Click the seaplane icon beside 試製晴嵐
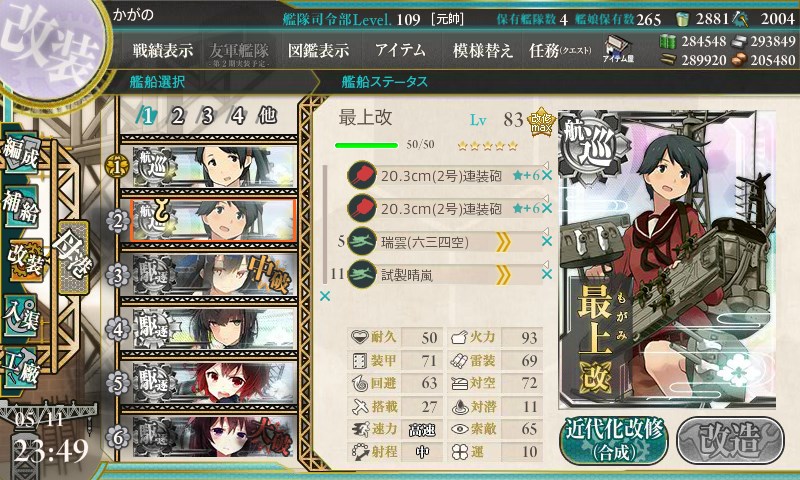Screen dimensions: 800x480 tap(362, 274)
